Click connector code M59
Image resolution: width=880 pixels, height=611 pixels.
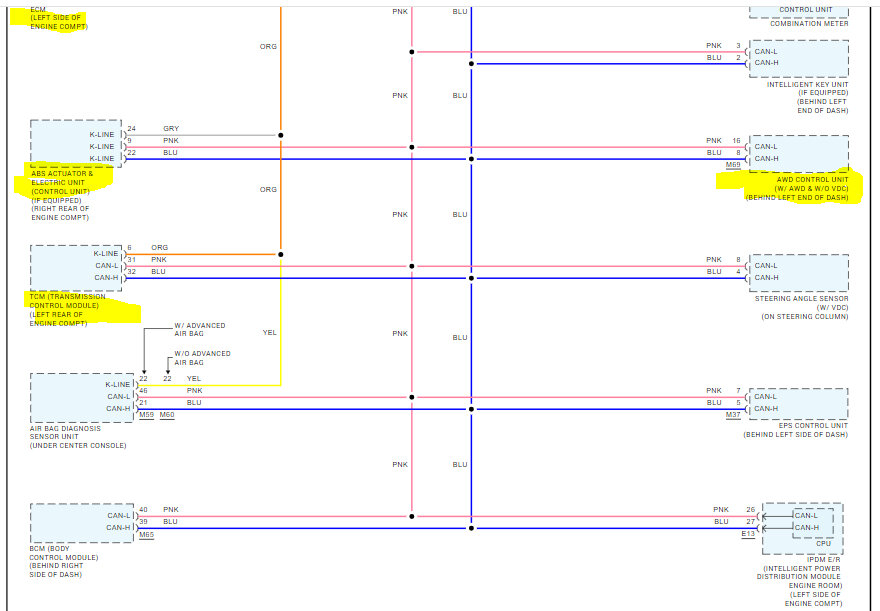(146, 415)
